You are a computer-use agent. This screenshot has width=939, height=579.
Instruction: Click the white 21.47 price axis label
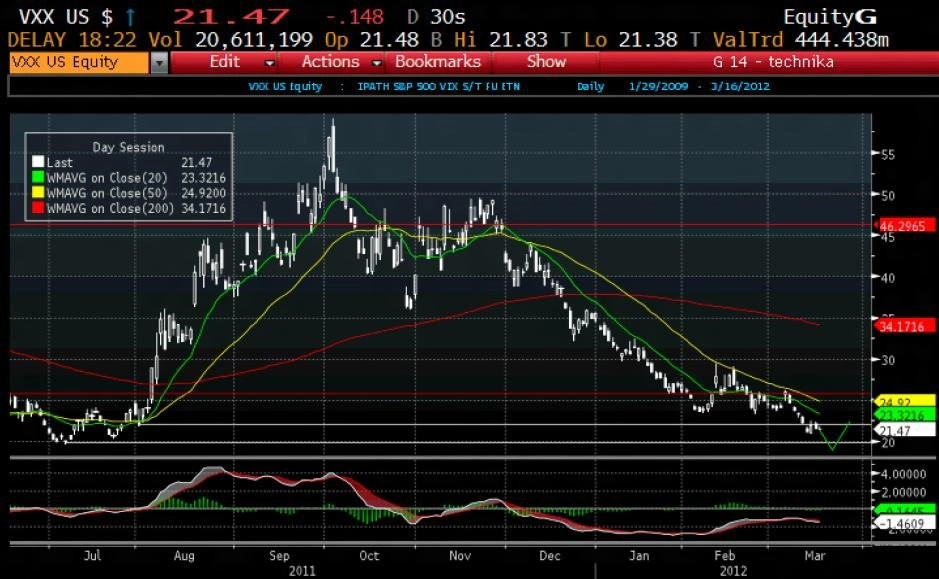click(x=904, y=430)
